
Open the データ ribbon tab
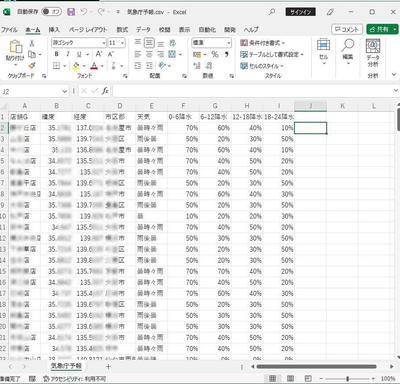tap(143, 30)
